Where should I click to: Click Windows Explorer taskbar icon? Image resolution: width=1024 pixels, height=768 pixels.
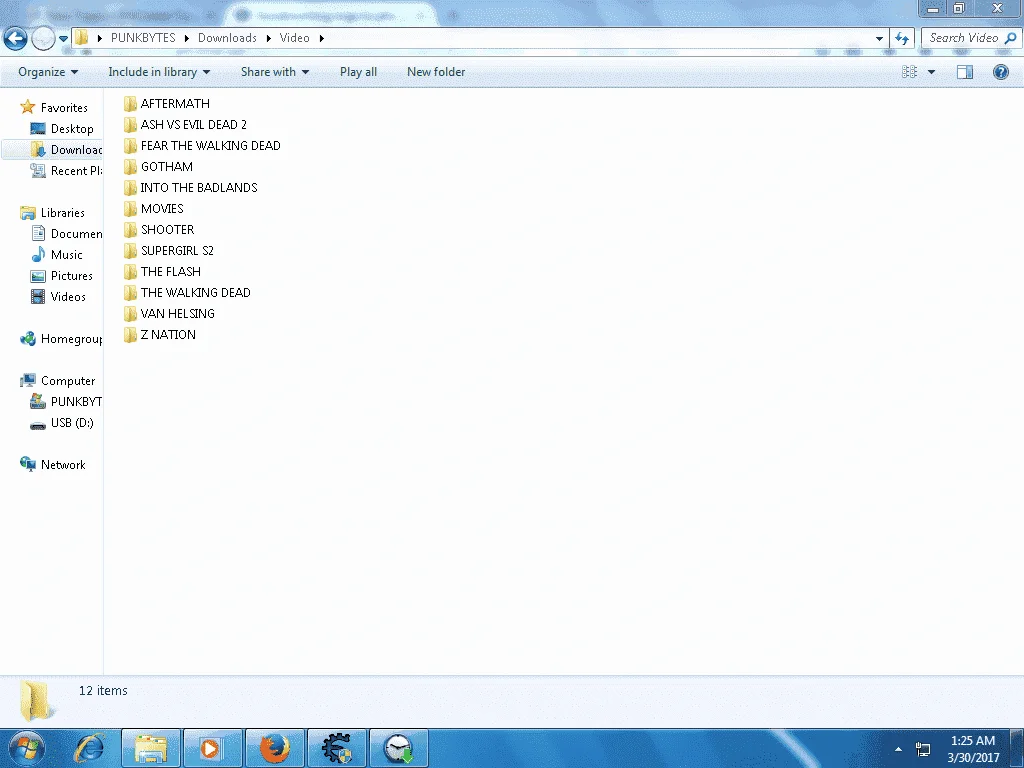151,748
